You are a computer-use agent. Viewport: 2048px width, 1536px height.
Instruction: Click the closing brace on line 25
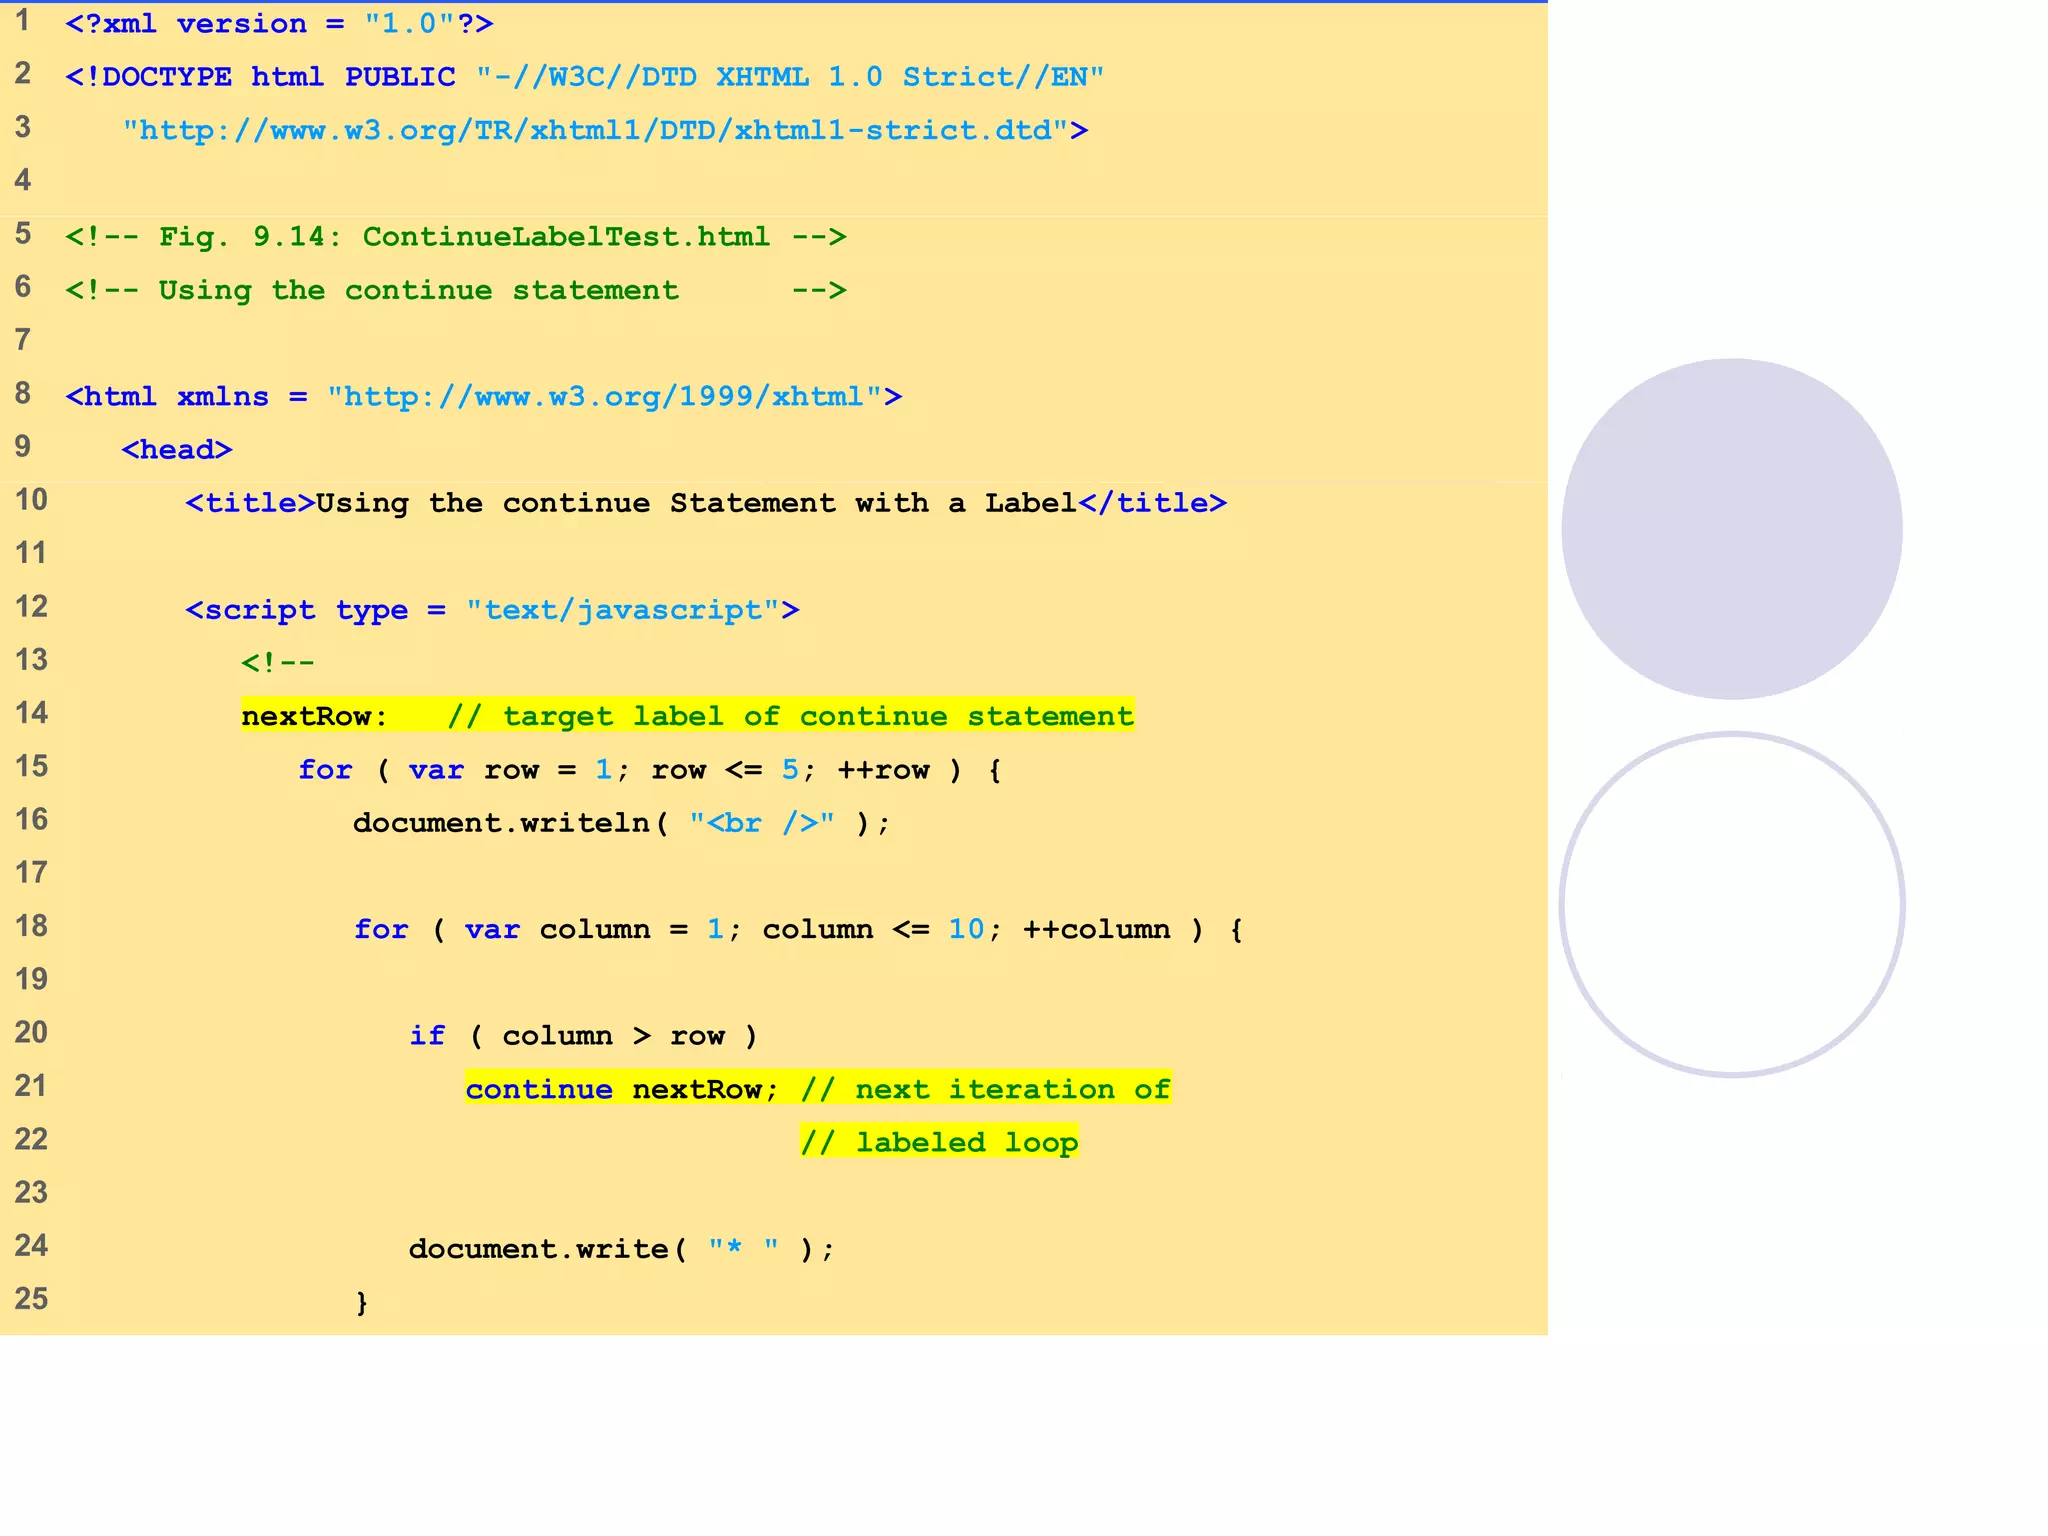[362, 1302]
